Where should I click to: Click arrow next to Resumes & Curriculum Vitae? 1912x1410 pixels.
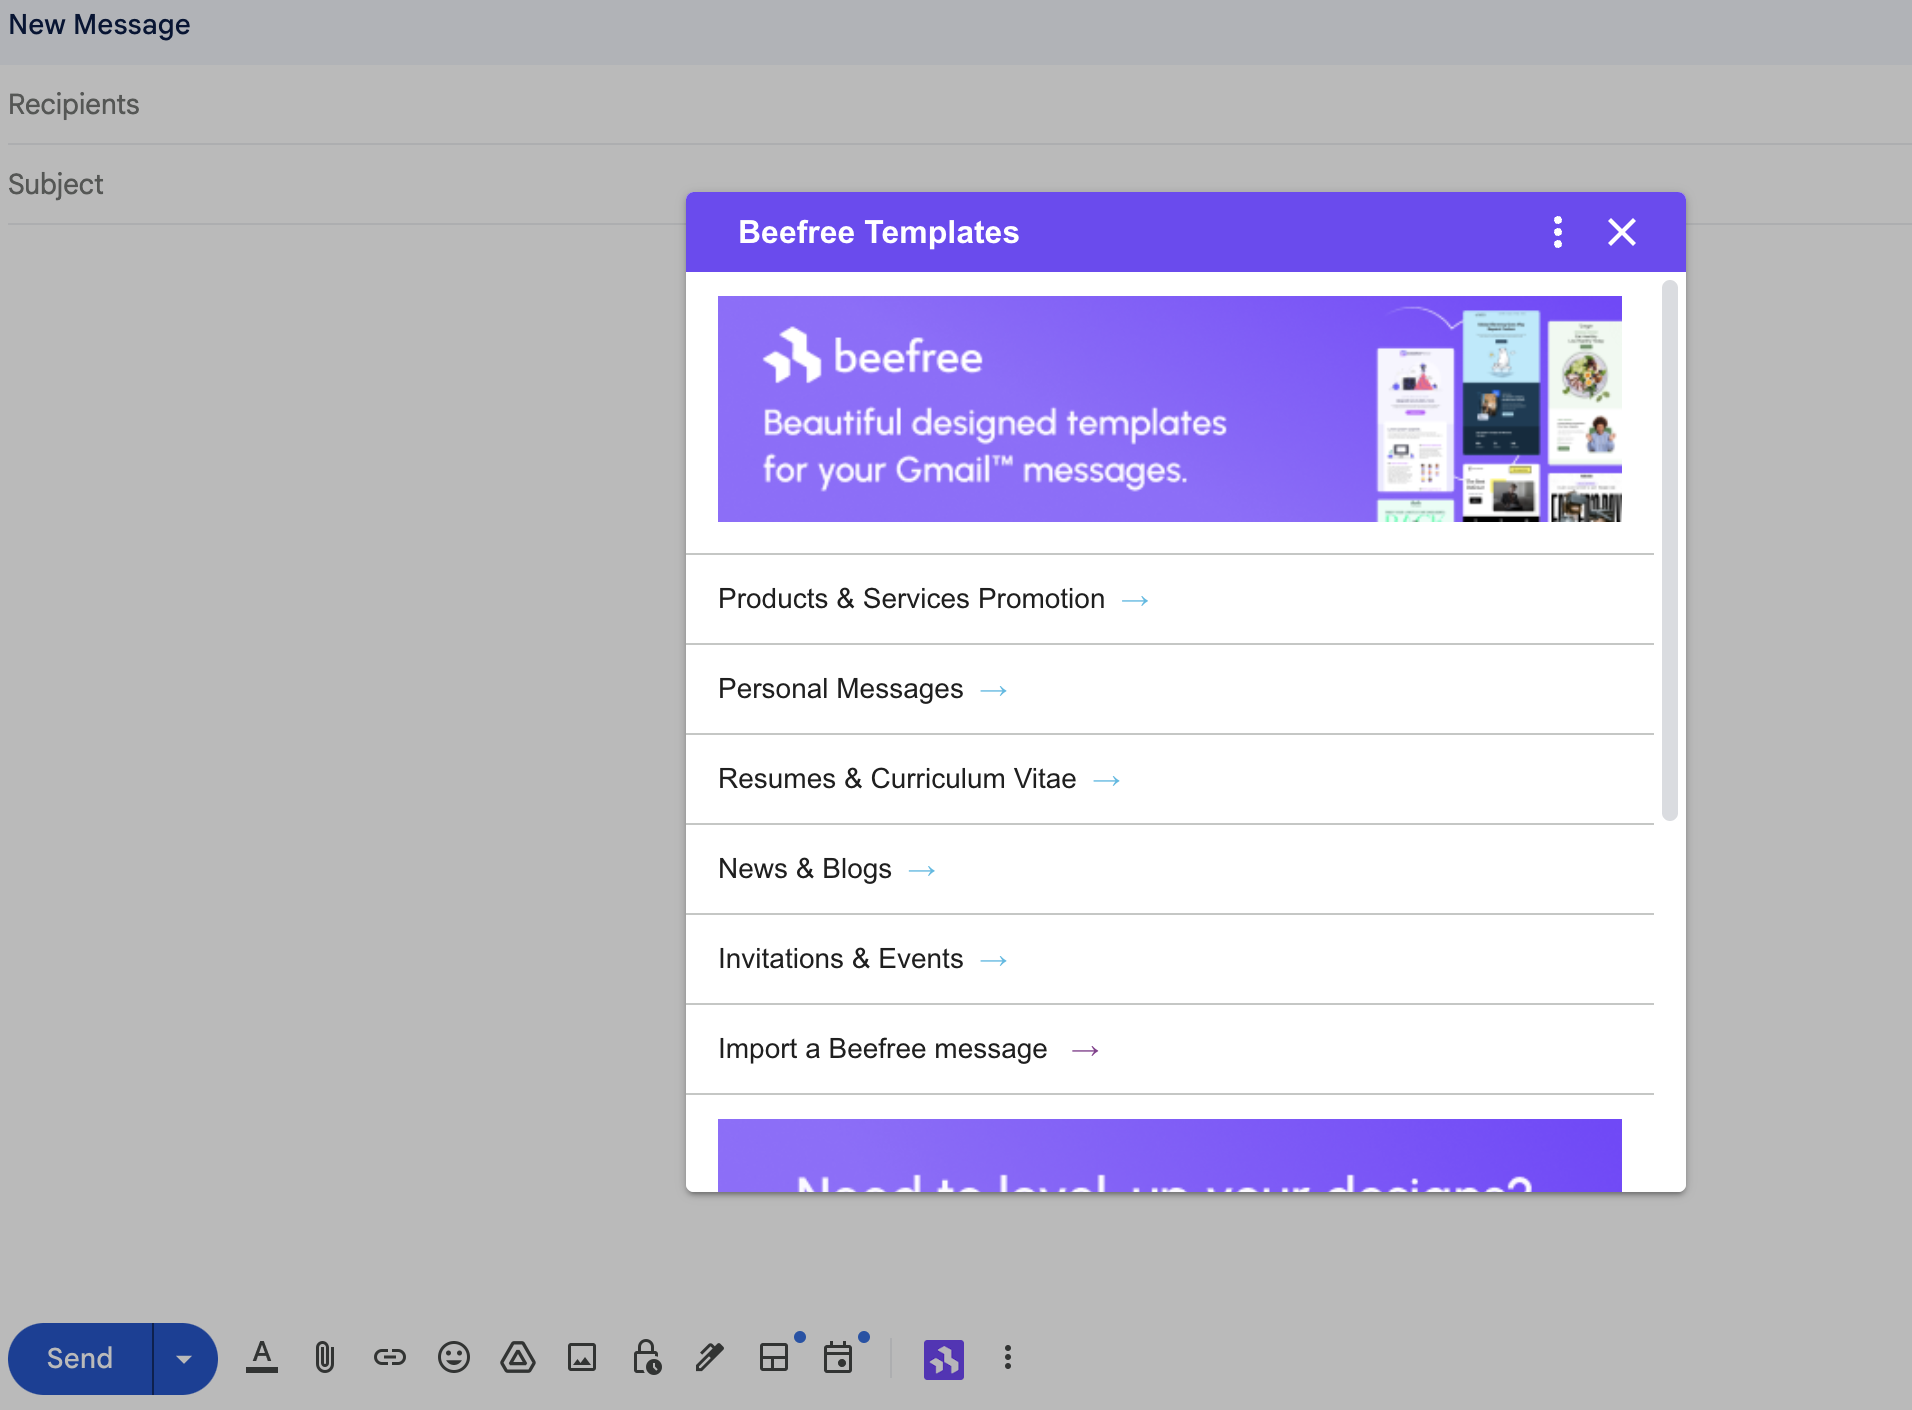pyautogui.click(x=1106, y=780)
